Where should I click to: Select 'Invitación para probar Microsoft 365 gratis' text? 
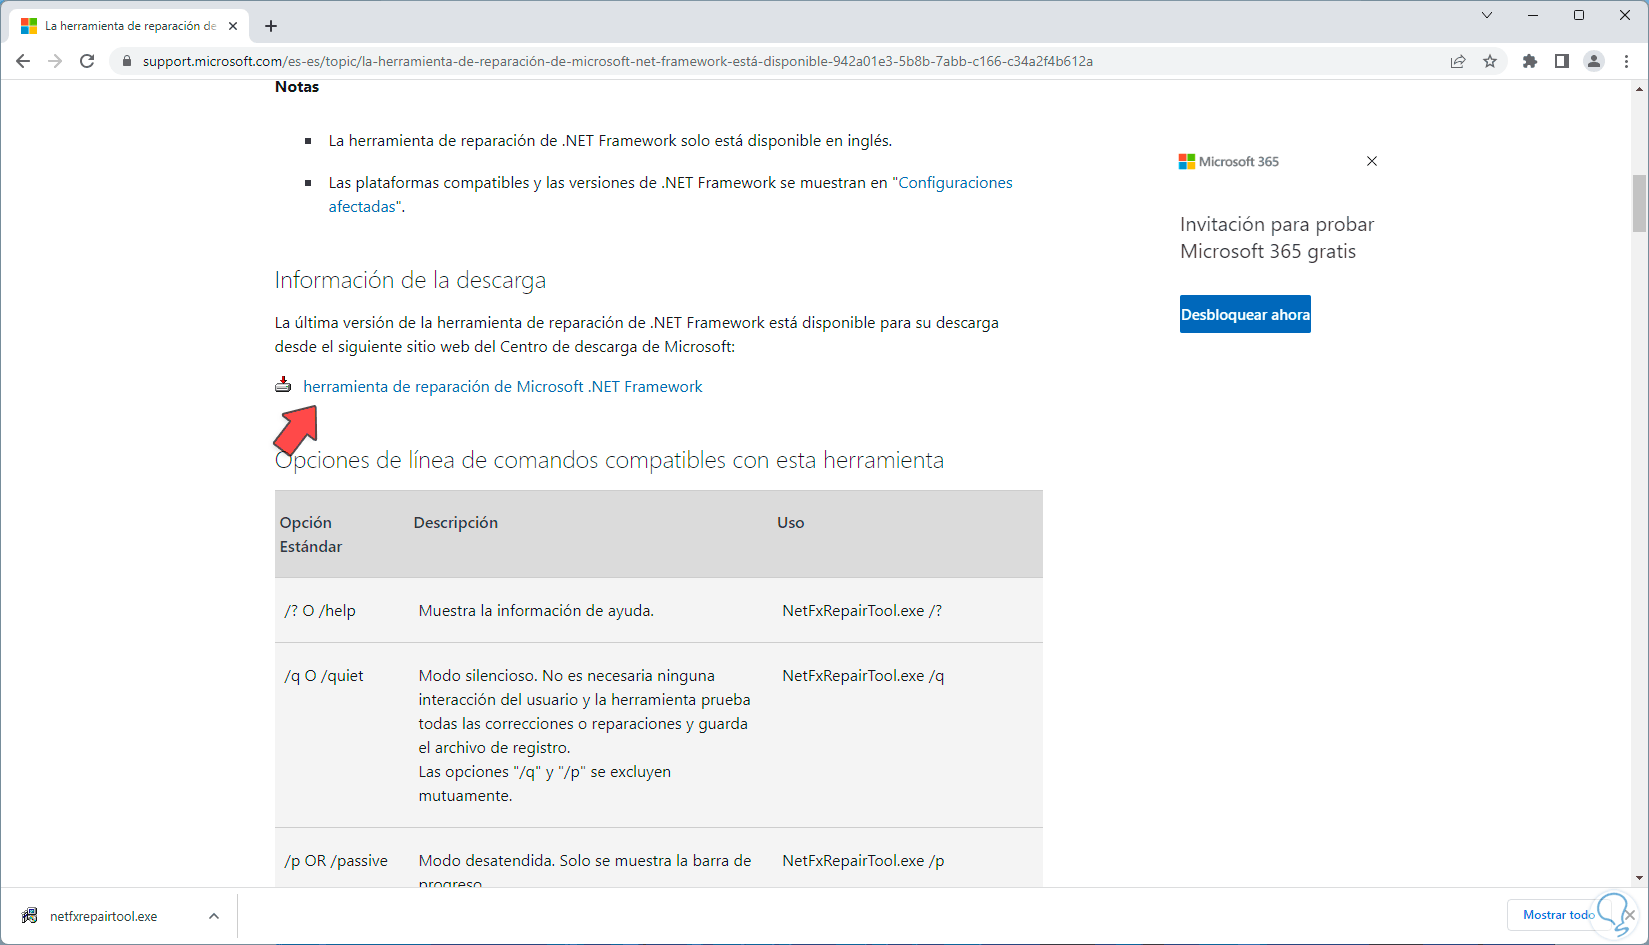[1277, 238]
